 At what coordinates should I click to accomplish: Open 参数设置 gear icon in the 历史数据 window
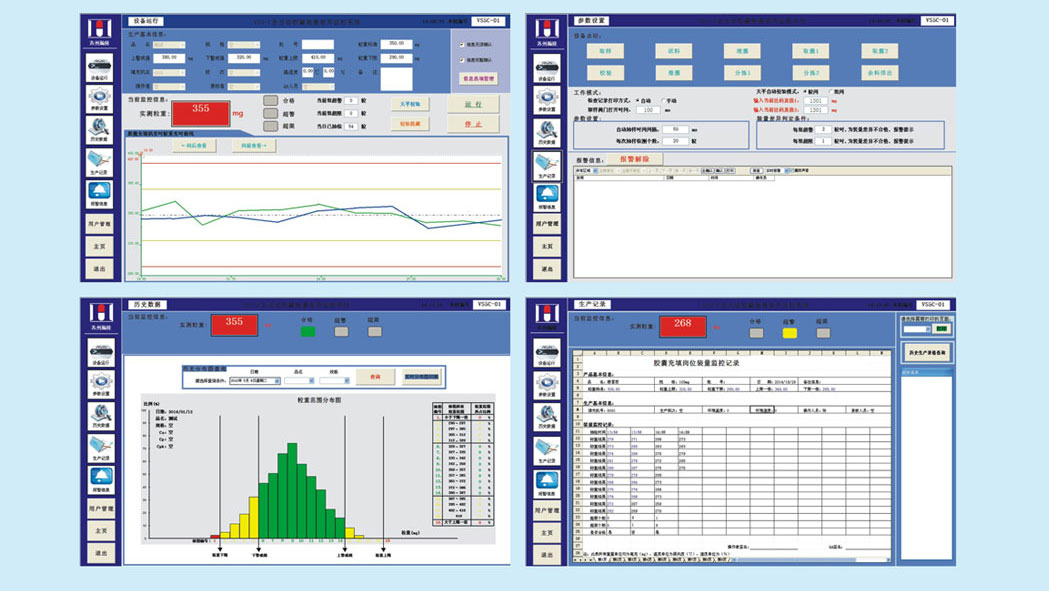(x=100, y=384)
